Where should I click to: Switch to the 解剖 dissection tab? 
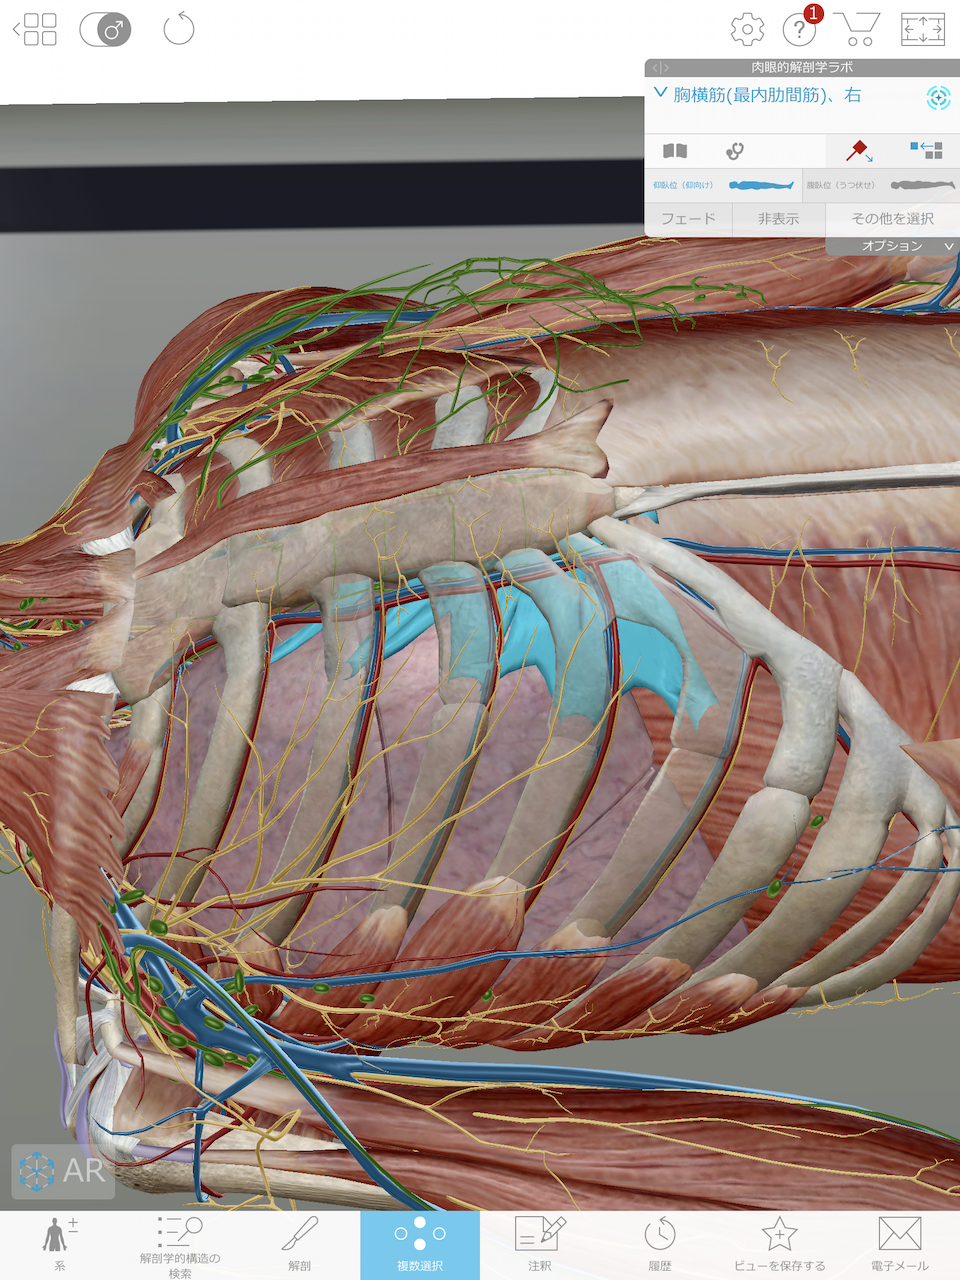pos(300,1244)
